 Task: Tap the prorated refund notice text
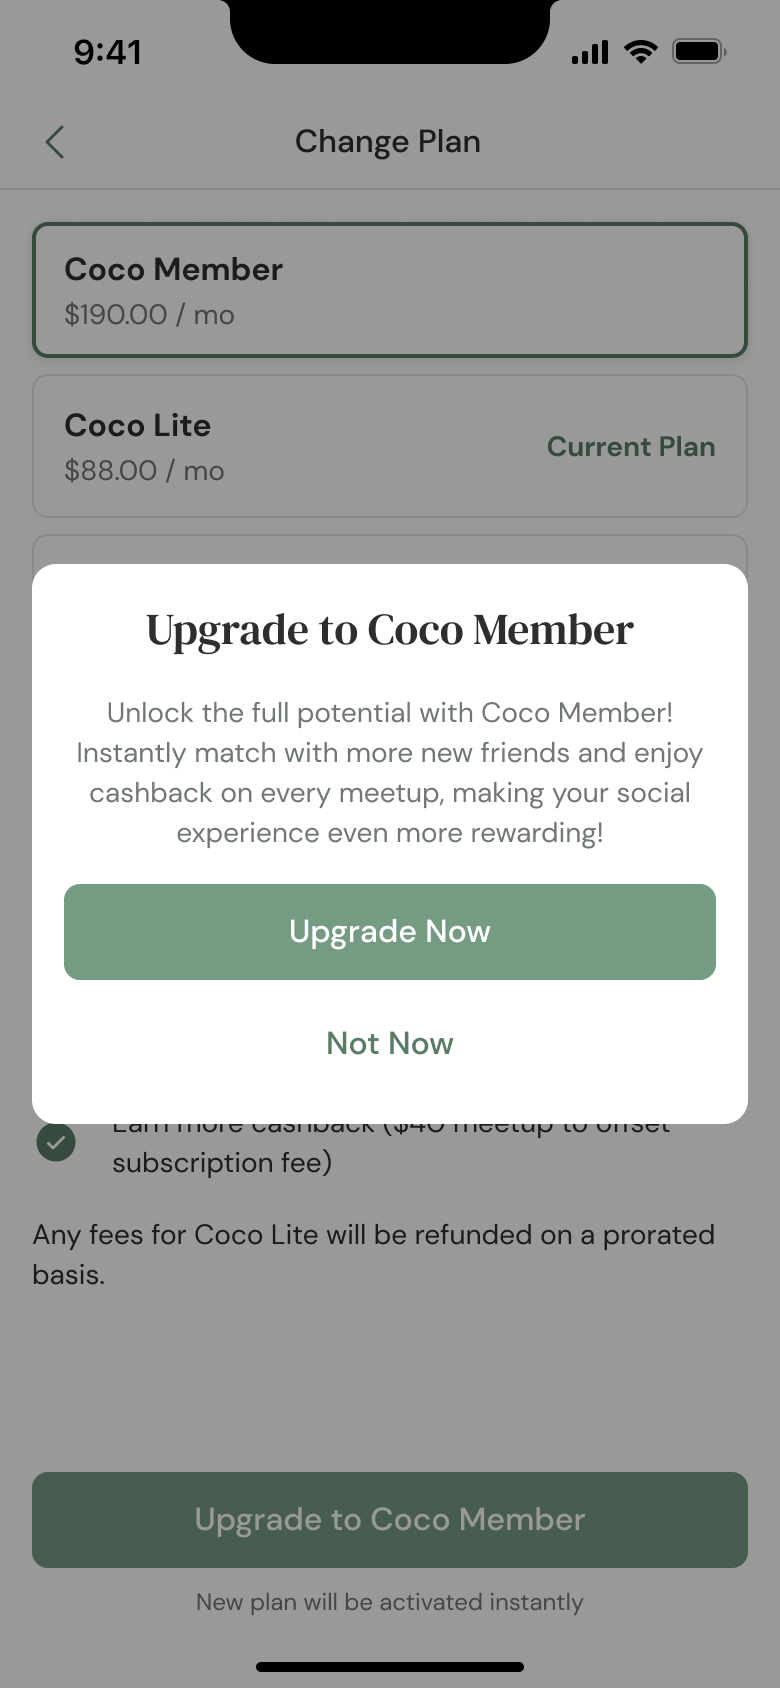[x=373, y=1254]
